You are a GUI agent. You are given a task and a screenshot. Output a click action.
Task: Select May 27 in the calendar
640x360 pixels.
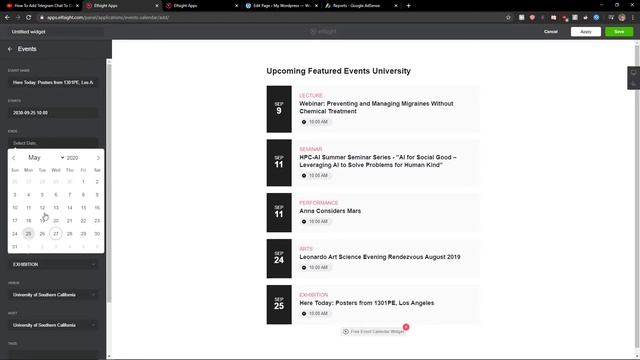click(56, 233)
